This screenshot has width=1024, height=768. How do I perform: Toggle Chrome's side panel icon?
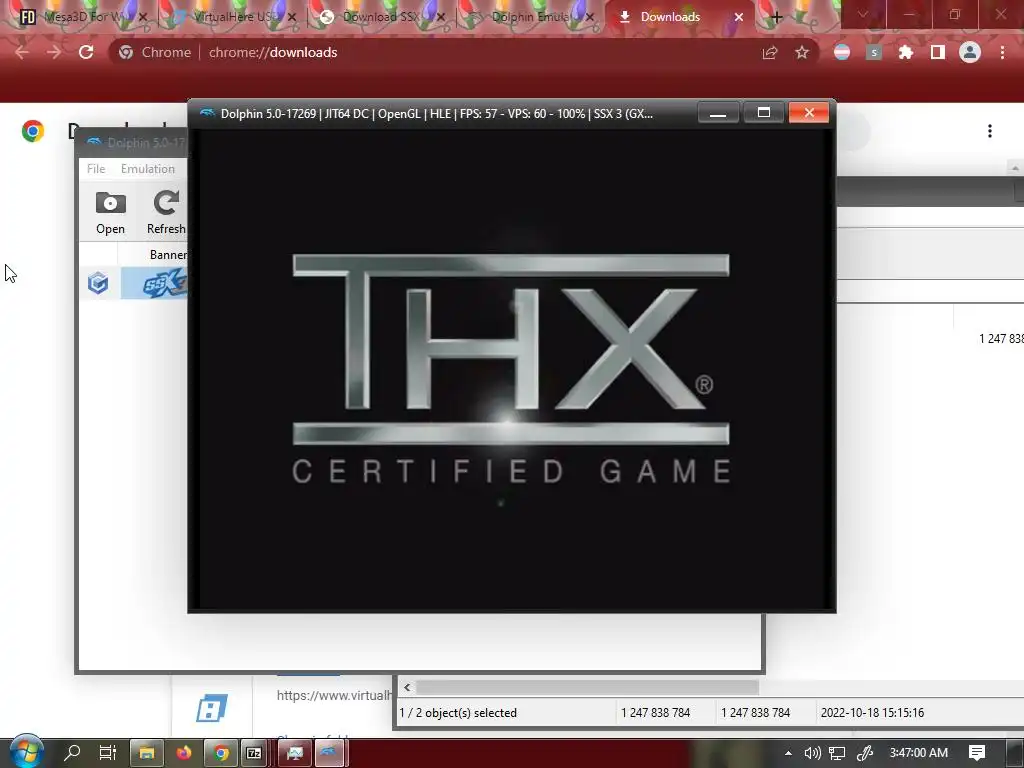938,52
